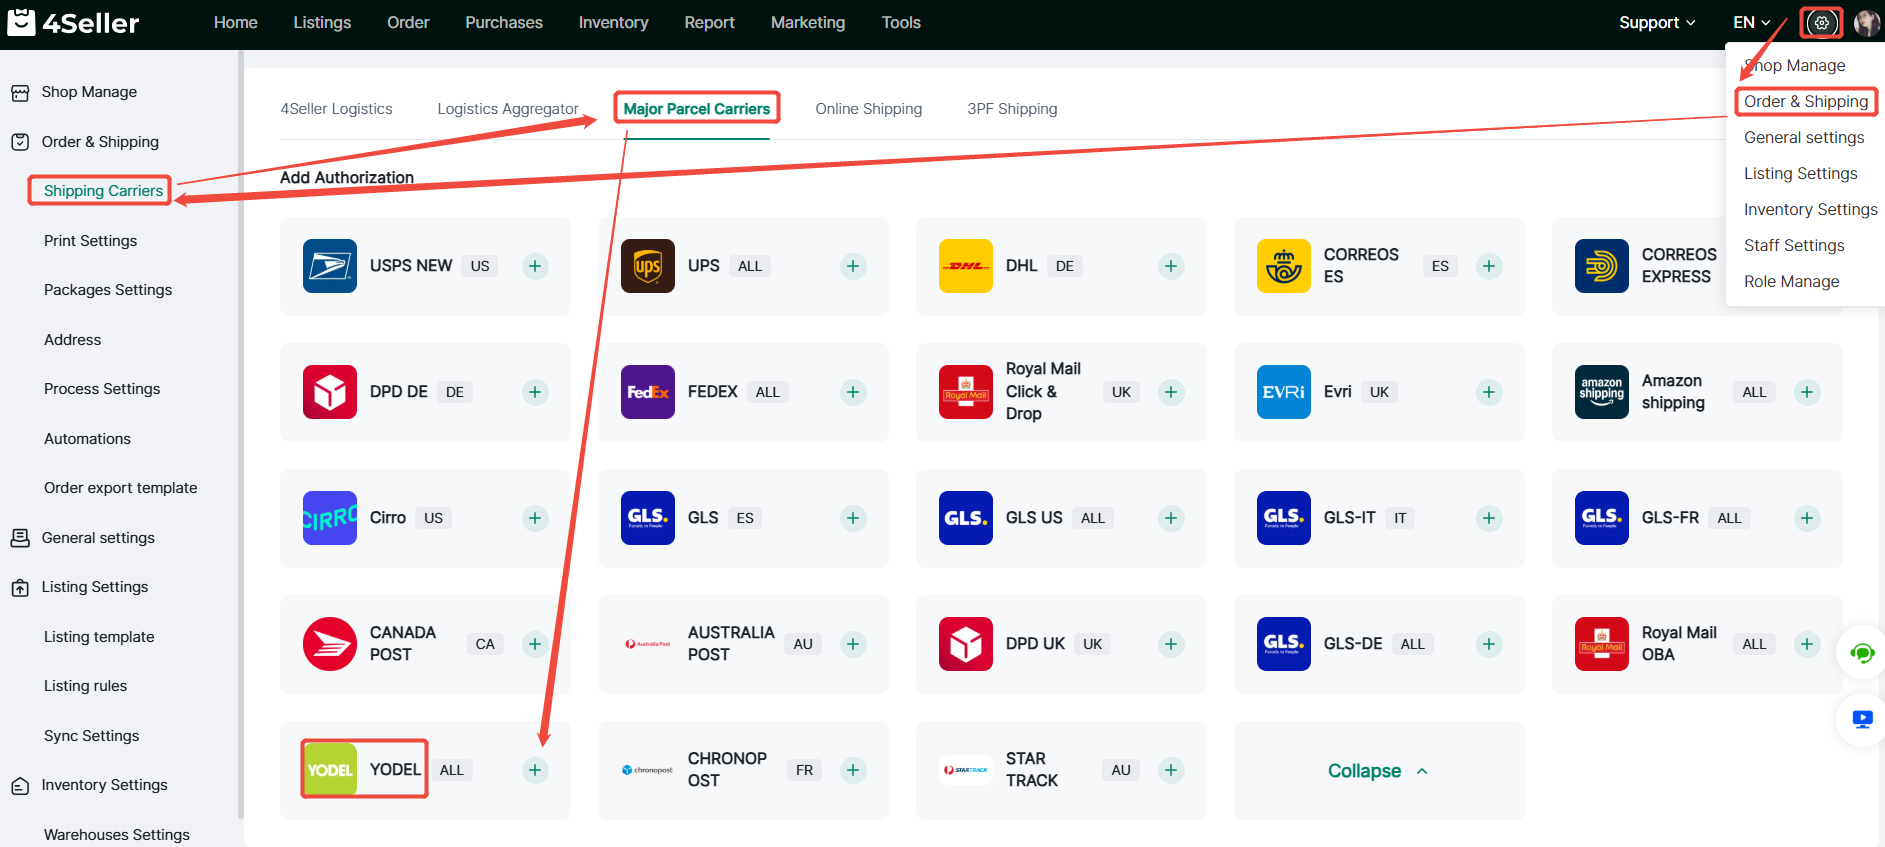Switch to 3PF Shipping tab

pyautogui.click(x=1012, y=109)
